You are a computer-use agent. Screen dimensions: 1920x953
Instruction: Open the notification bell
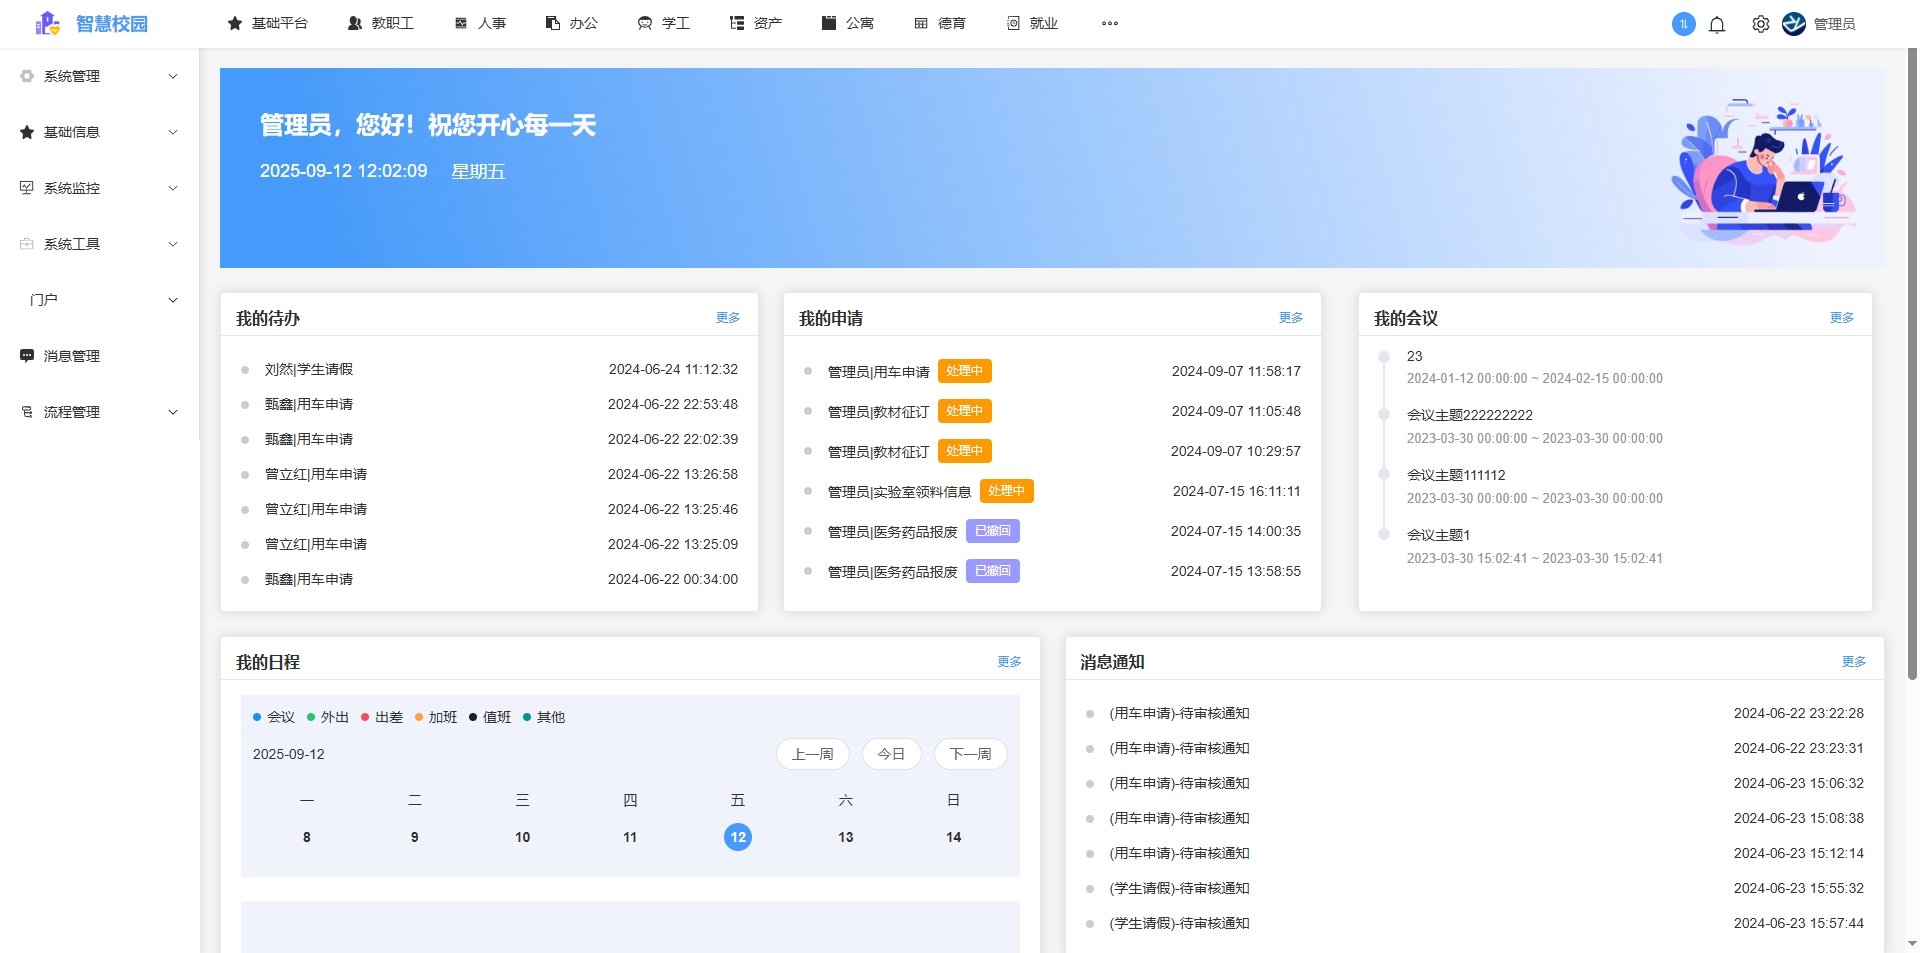(x=1717, y=24)
